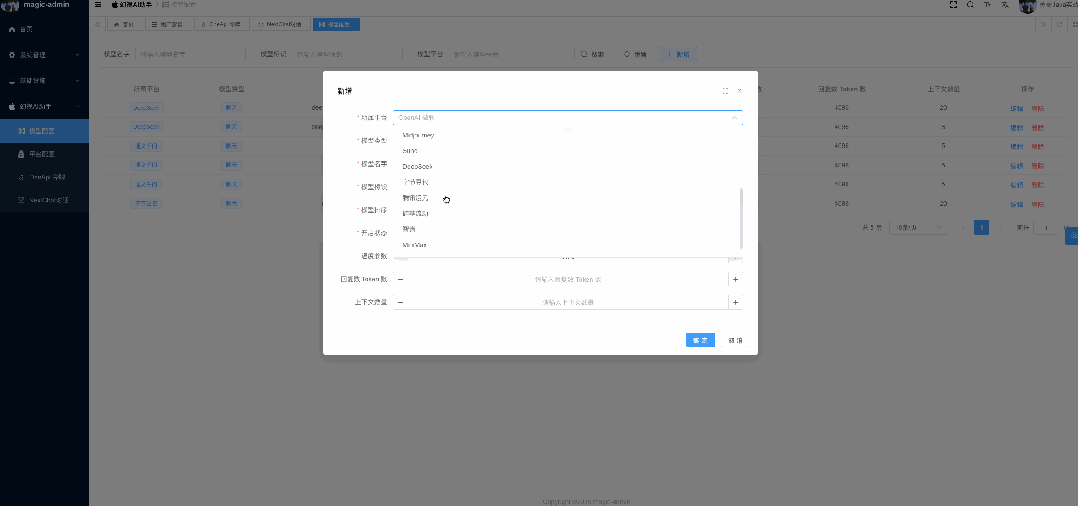Collapse the 所属平台 dropdown with its arrow

[734, 118]
